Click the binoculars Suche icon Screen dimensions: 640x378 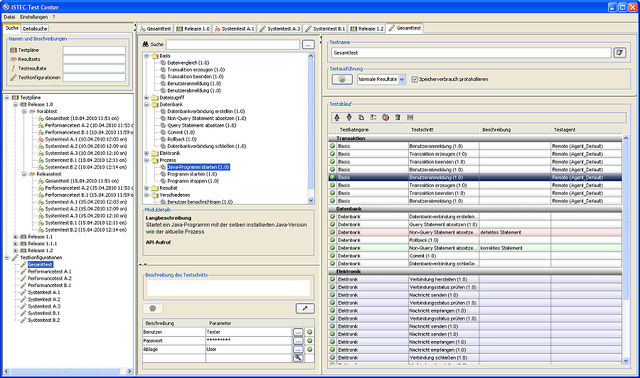click(x=145, y=44)
